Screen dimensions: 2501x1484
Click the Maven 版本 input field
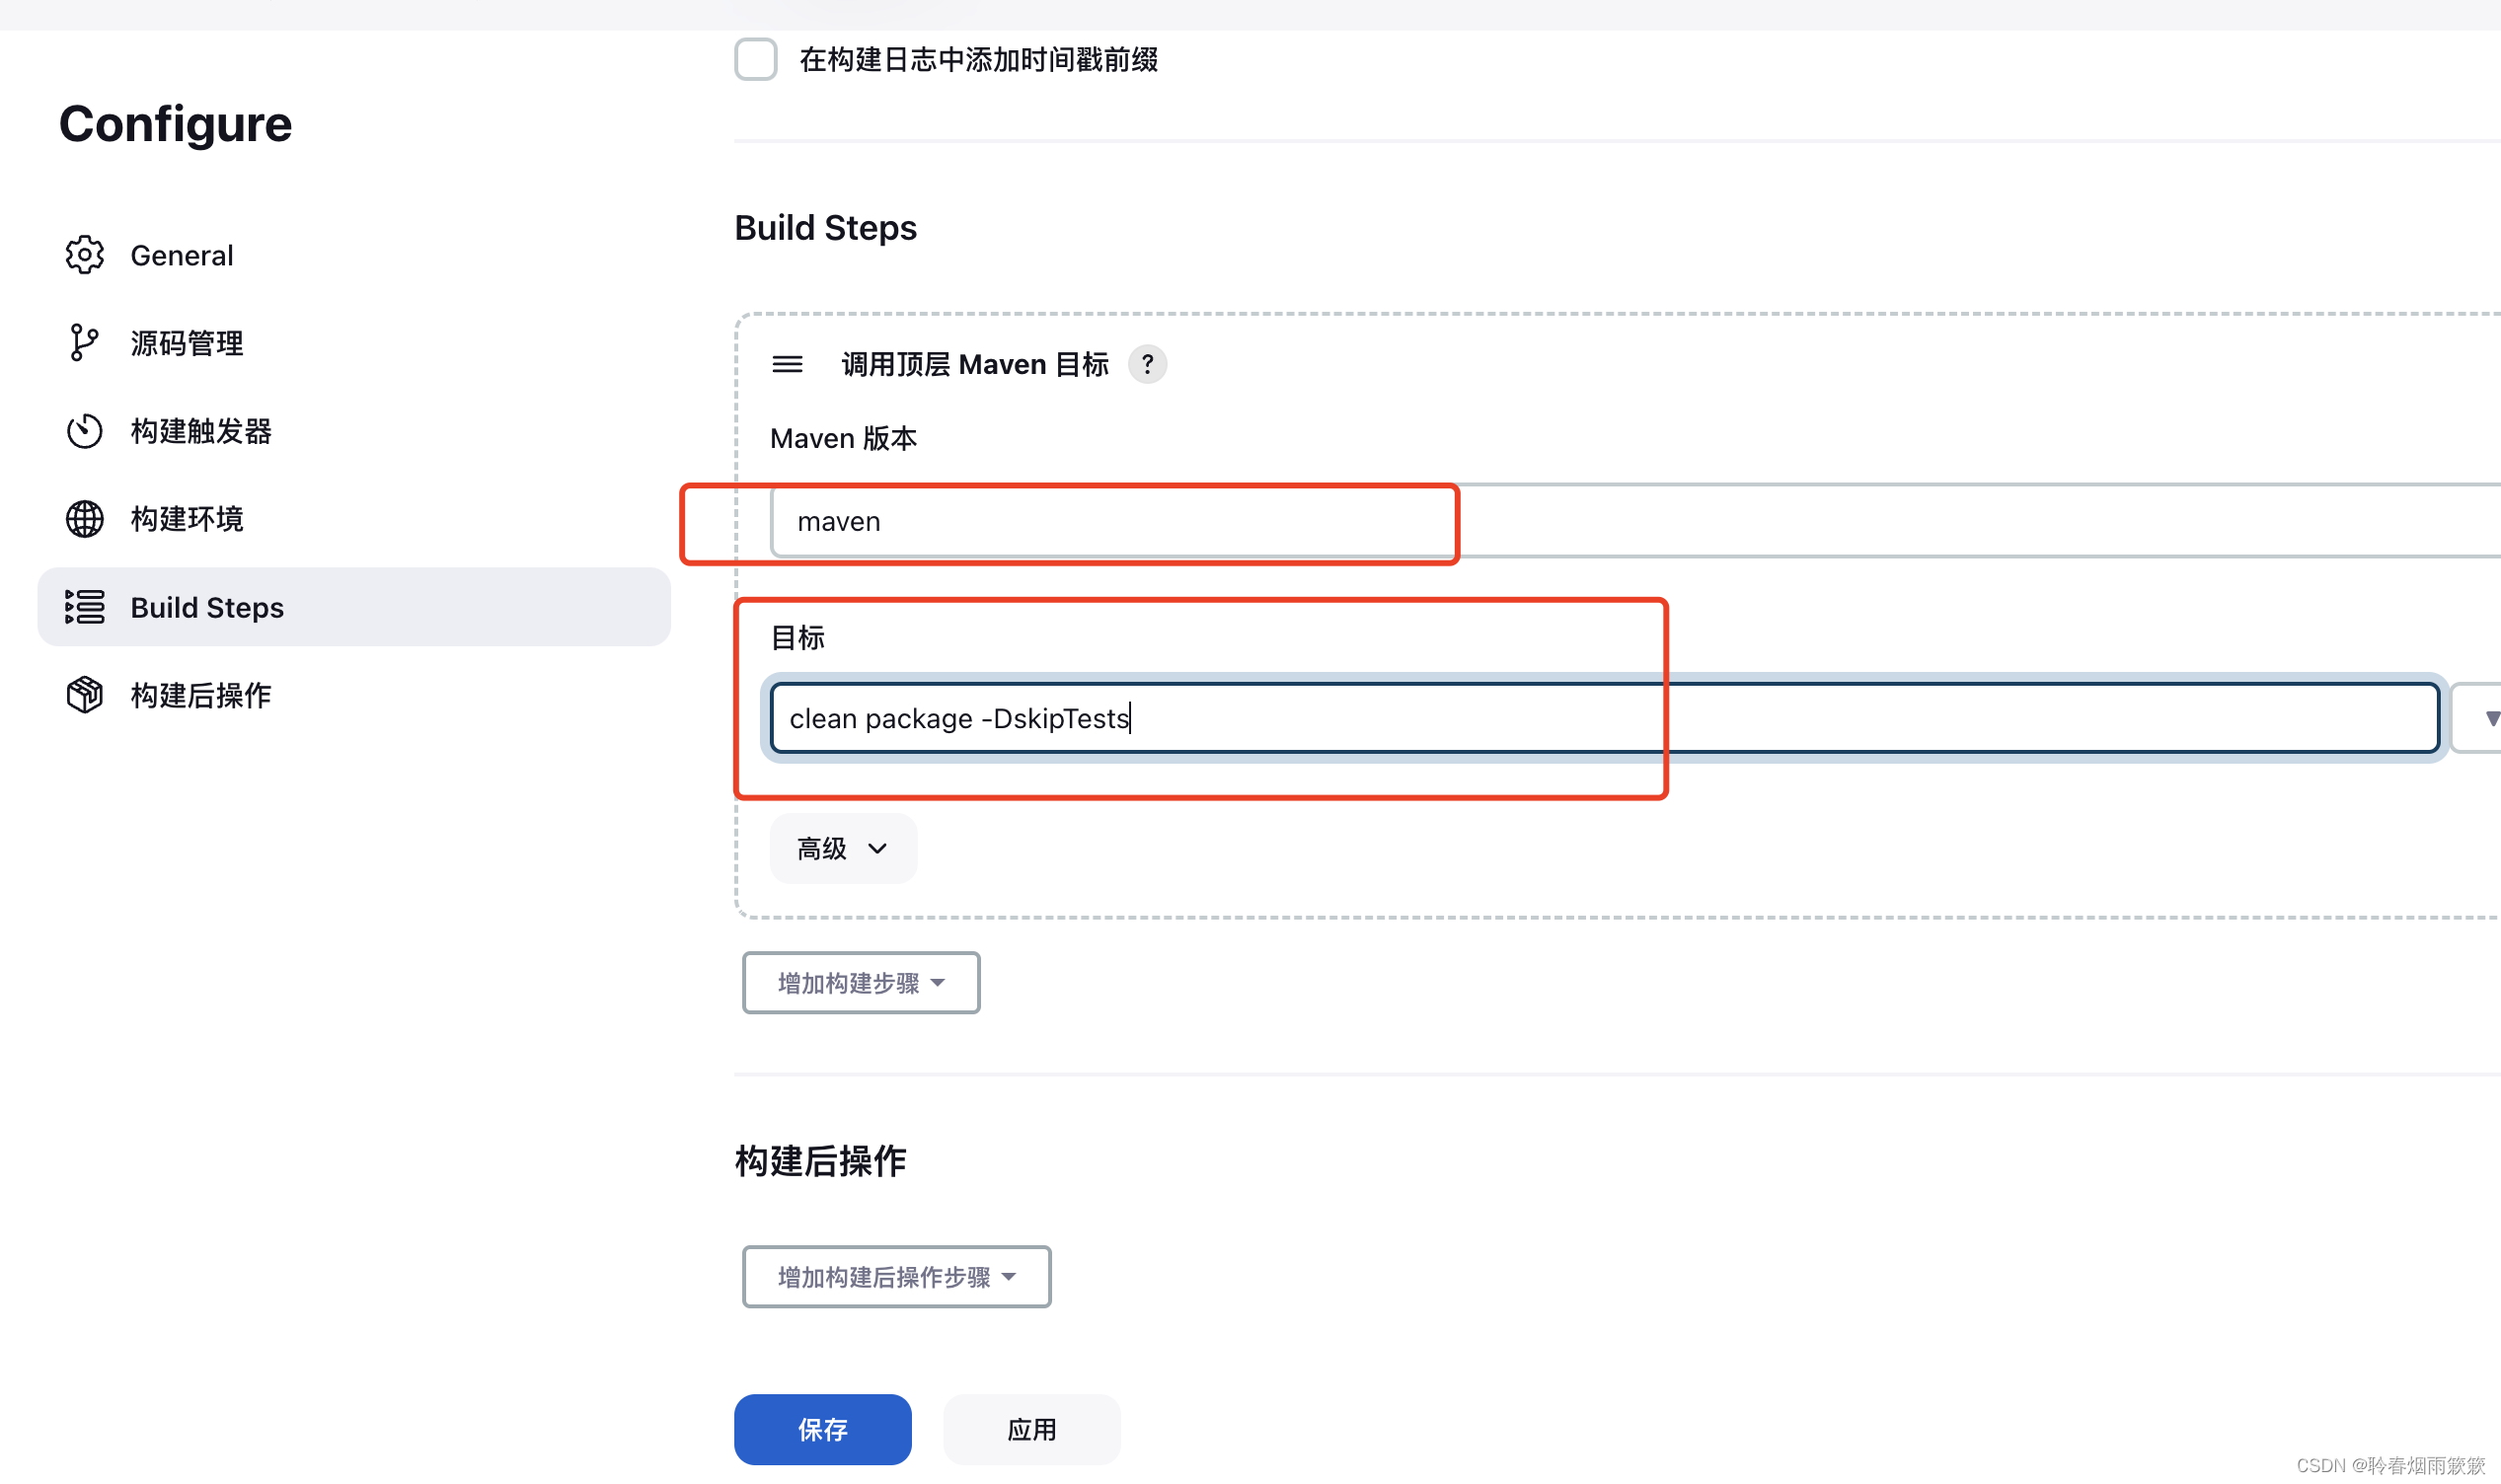coord(1112,521)
